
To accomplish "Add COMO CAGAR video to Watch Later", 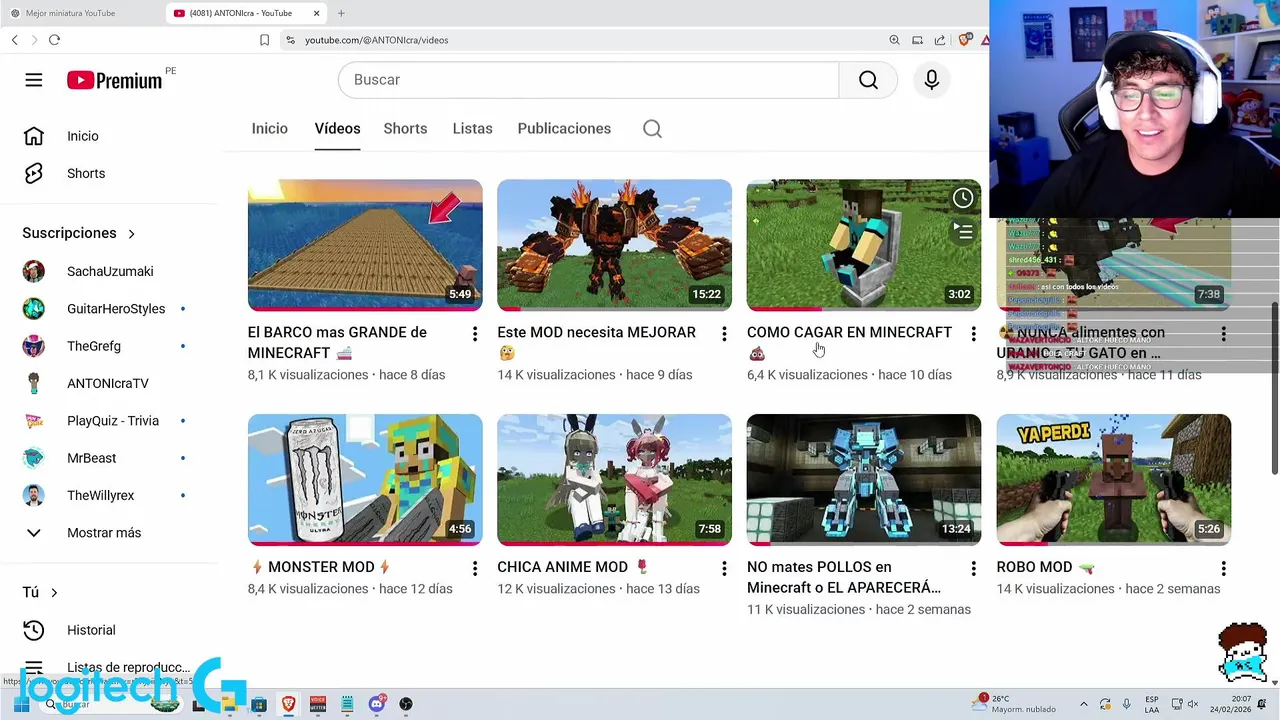I will click(x=962, y=198).
